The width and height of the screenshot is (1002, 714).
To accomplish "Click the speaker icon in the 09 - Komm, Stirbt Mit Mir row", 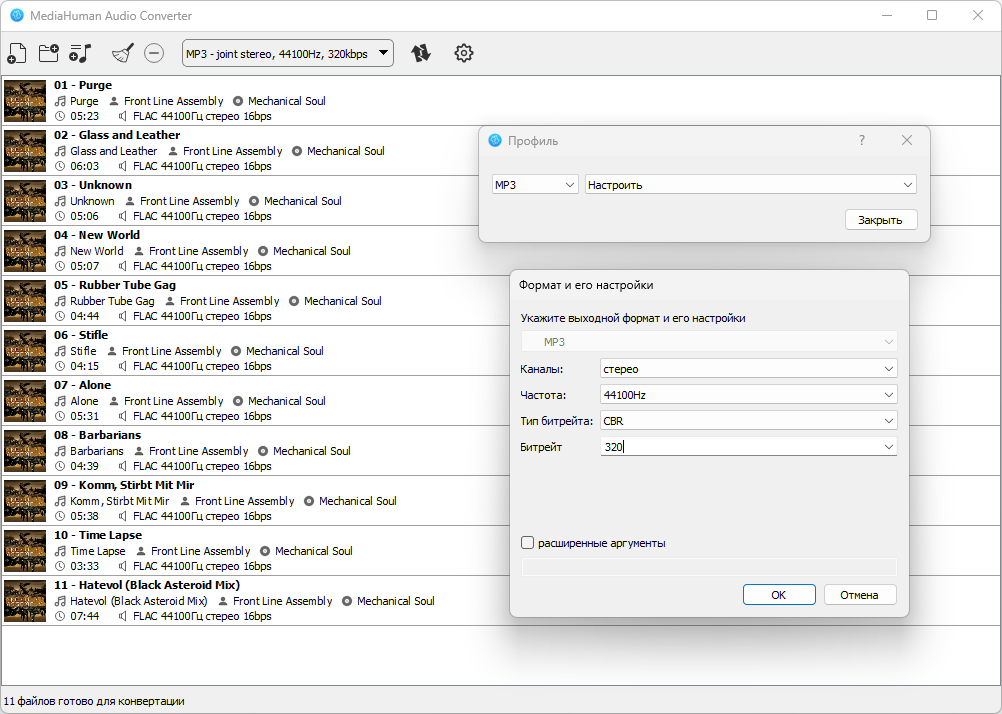I will (x=122, y=516).
